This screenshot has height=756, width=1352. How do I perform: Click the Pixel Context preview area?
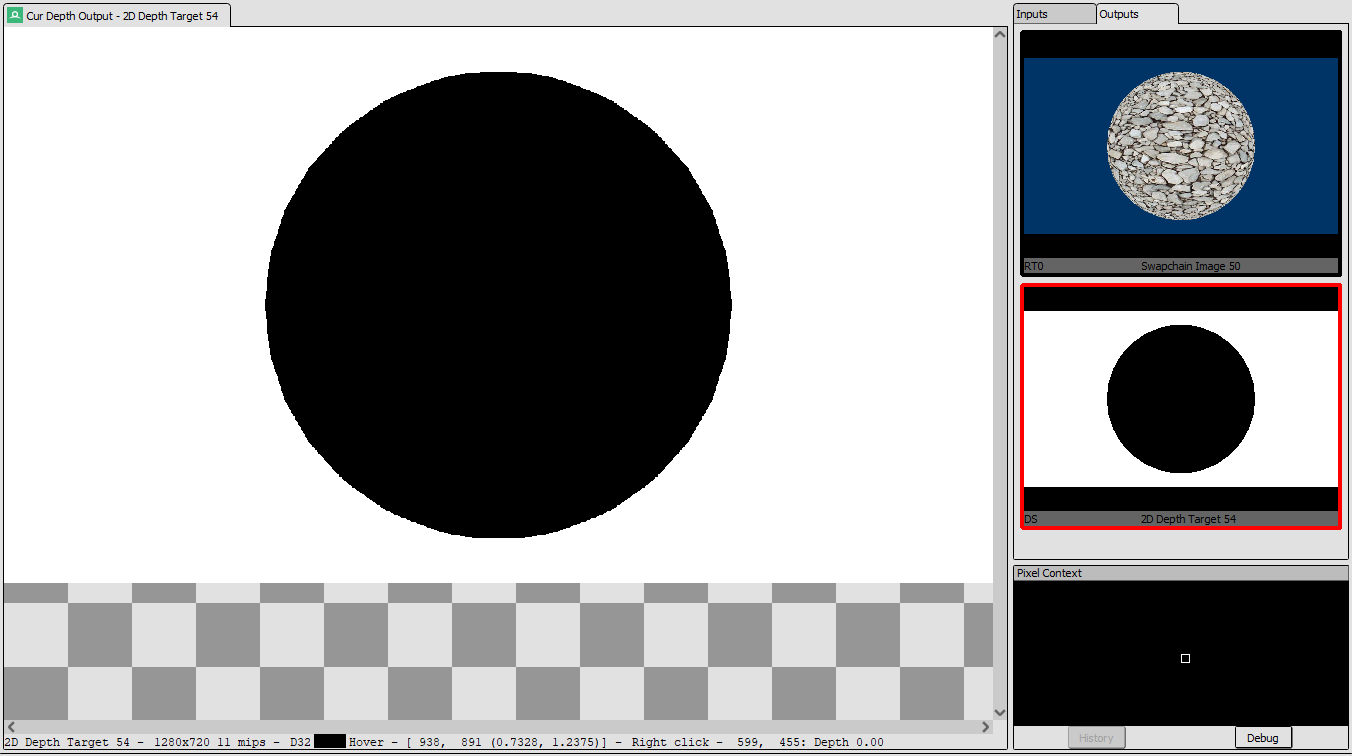(1180, 653)
